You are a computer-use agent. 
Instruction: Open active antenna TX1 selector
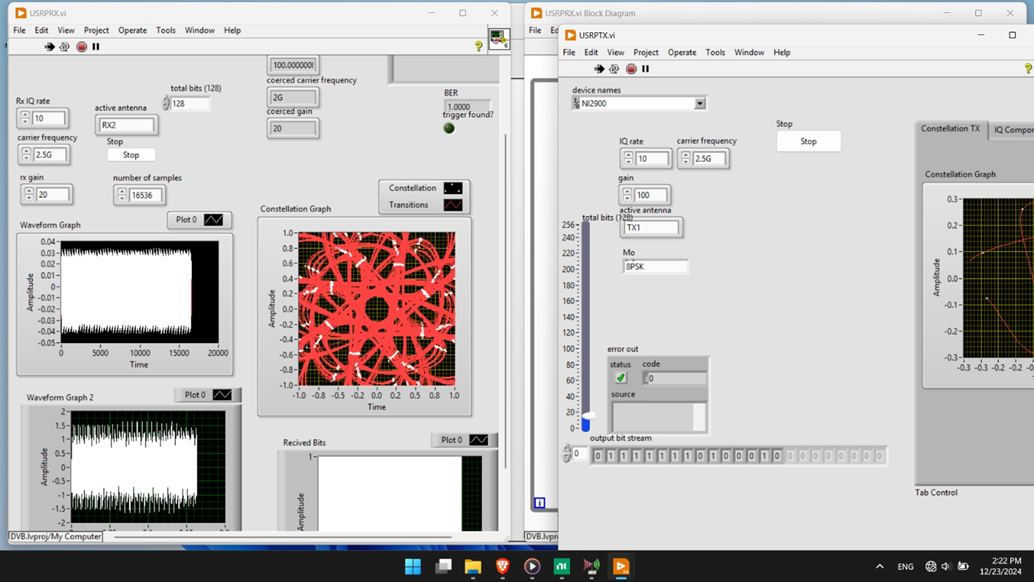pyautogui.click(x=652, y=227)
